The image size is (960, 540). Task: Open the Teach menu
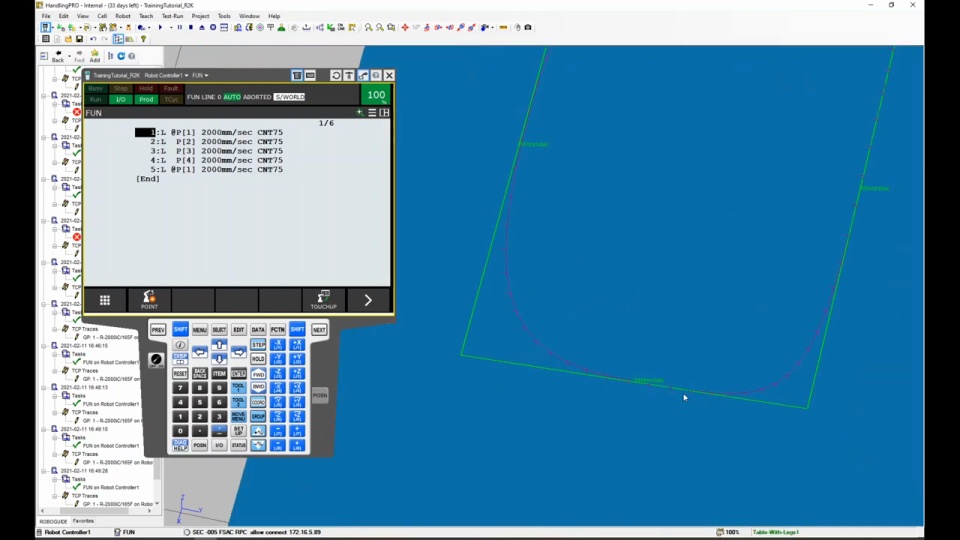[146, 16]
